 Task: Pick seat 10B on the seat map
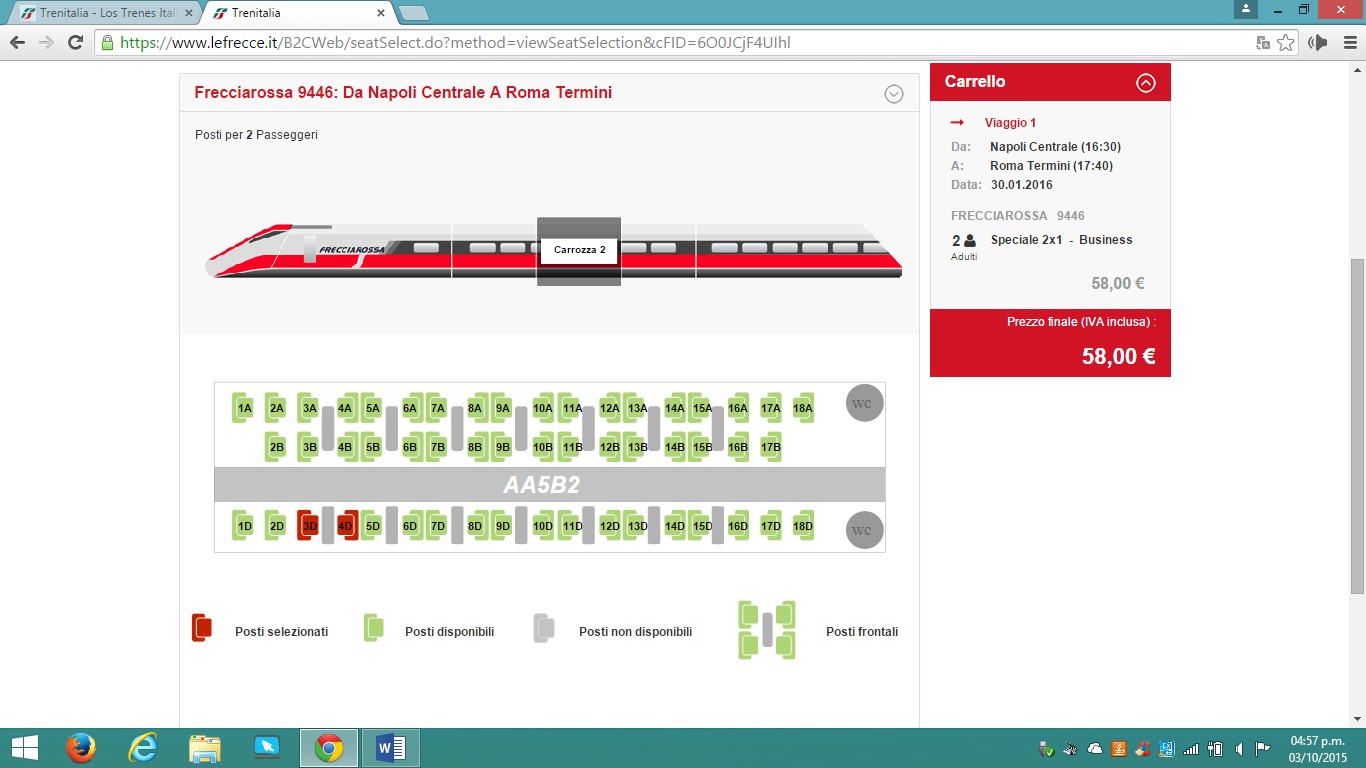click(x=542, y=447)
